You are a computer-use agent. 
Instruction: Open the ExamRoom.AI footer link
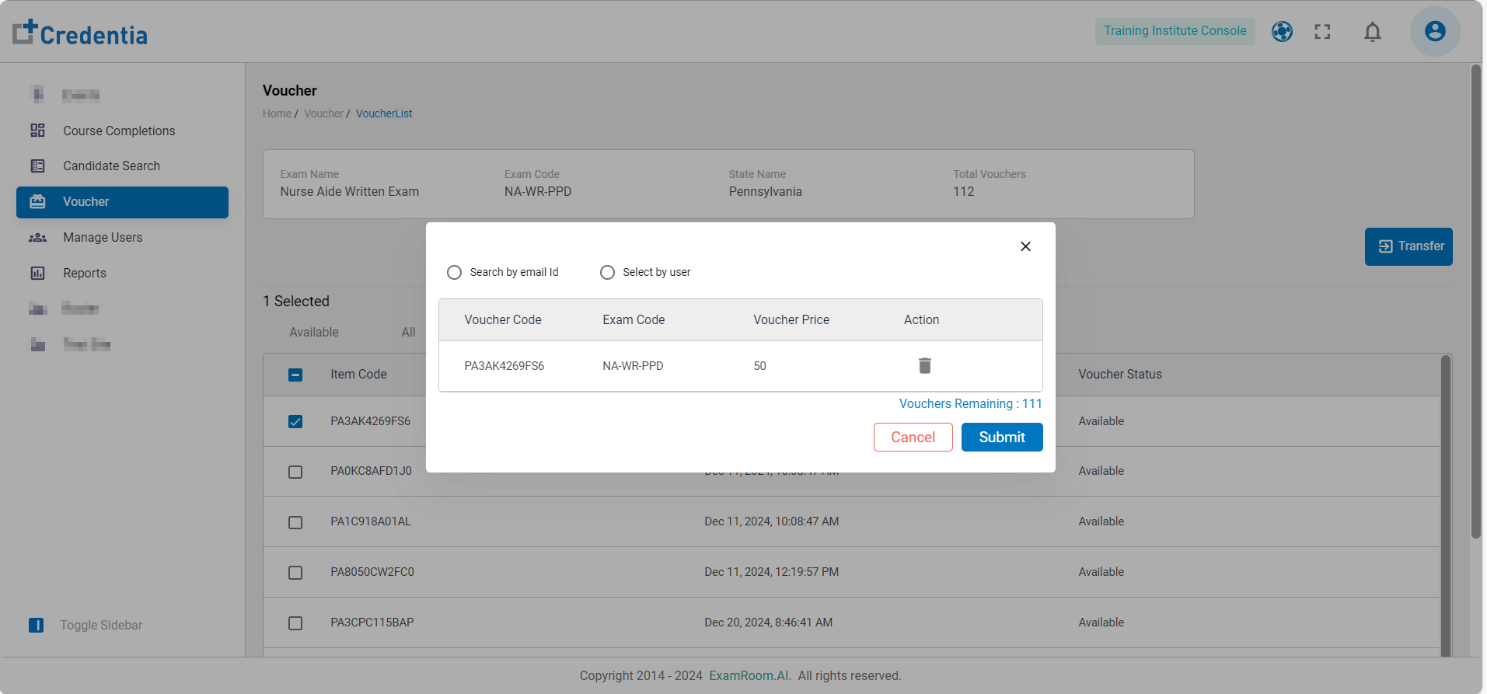pyautogui.click(x=750, y=676)
